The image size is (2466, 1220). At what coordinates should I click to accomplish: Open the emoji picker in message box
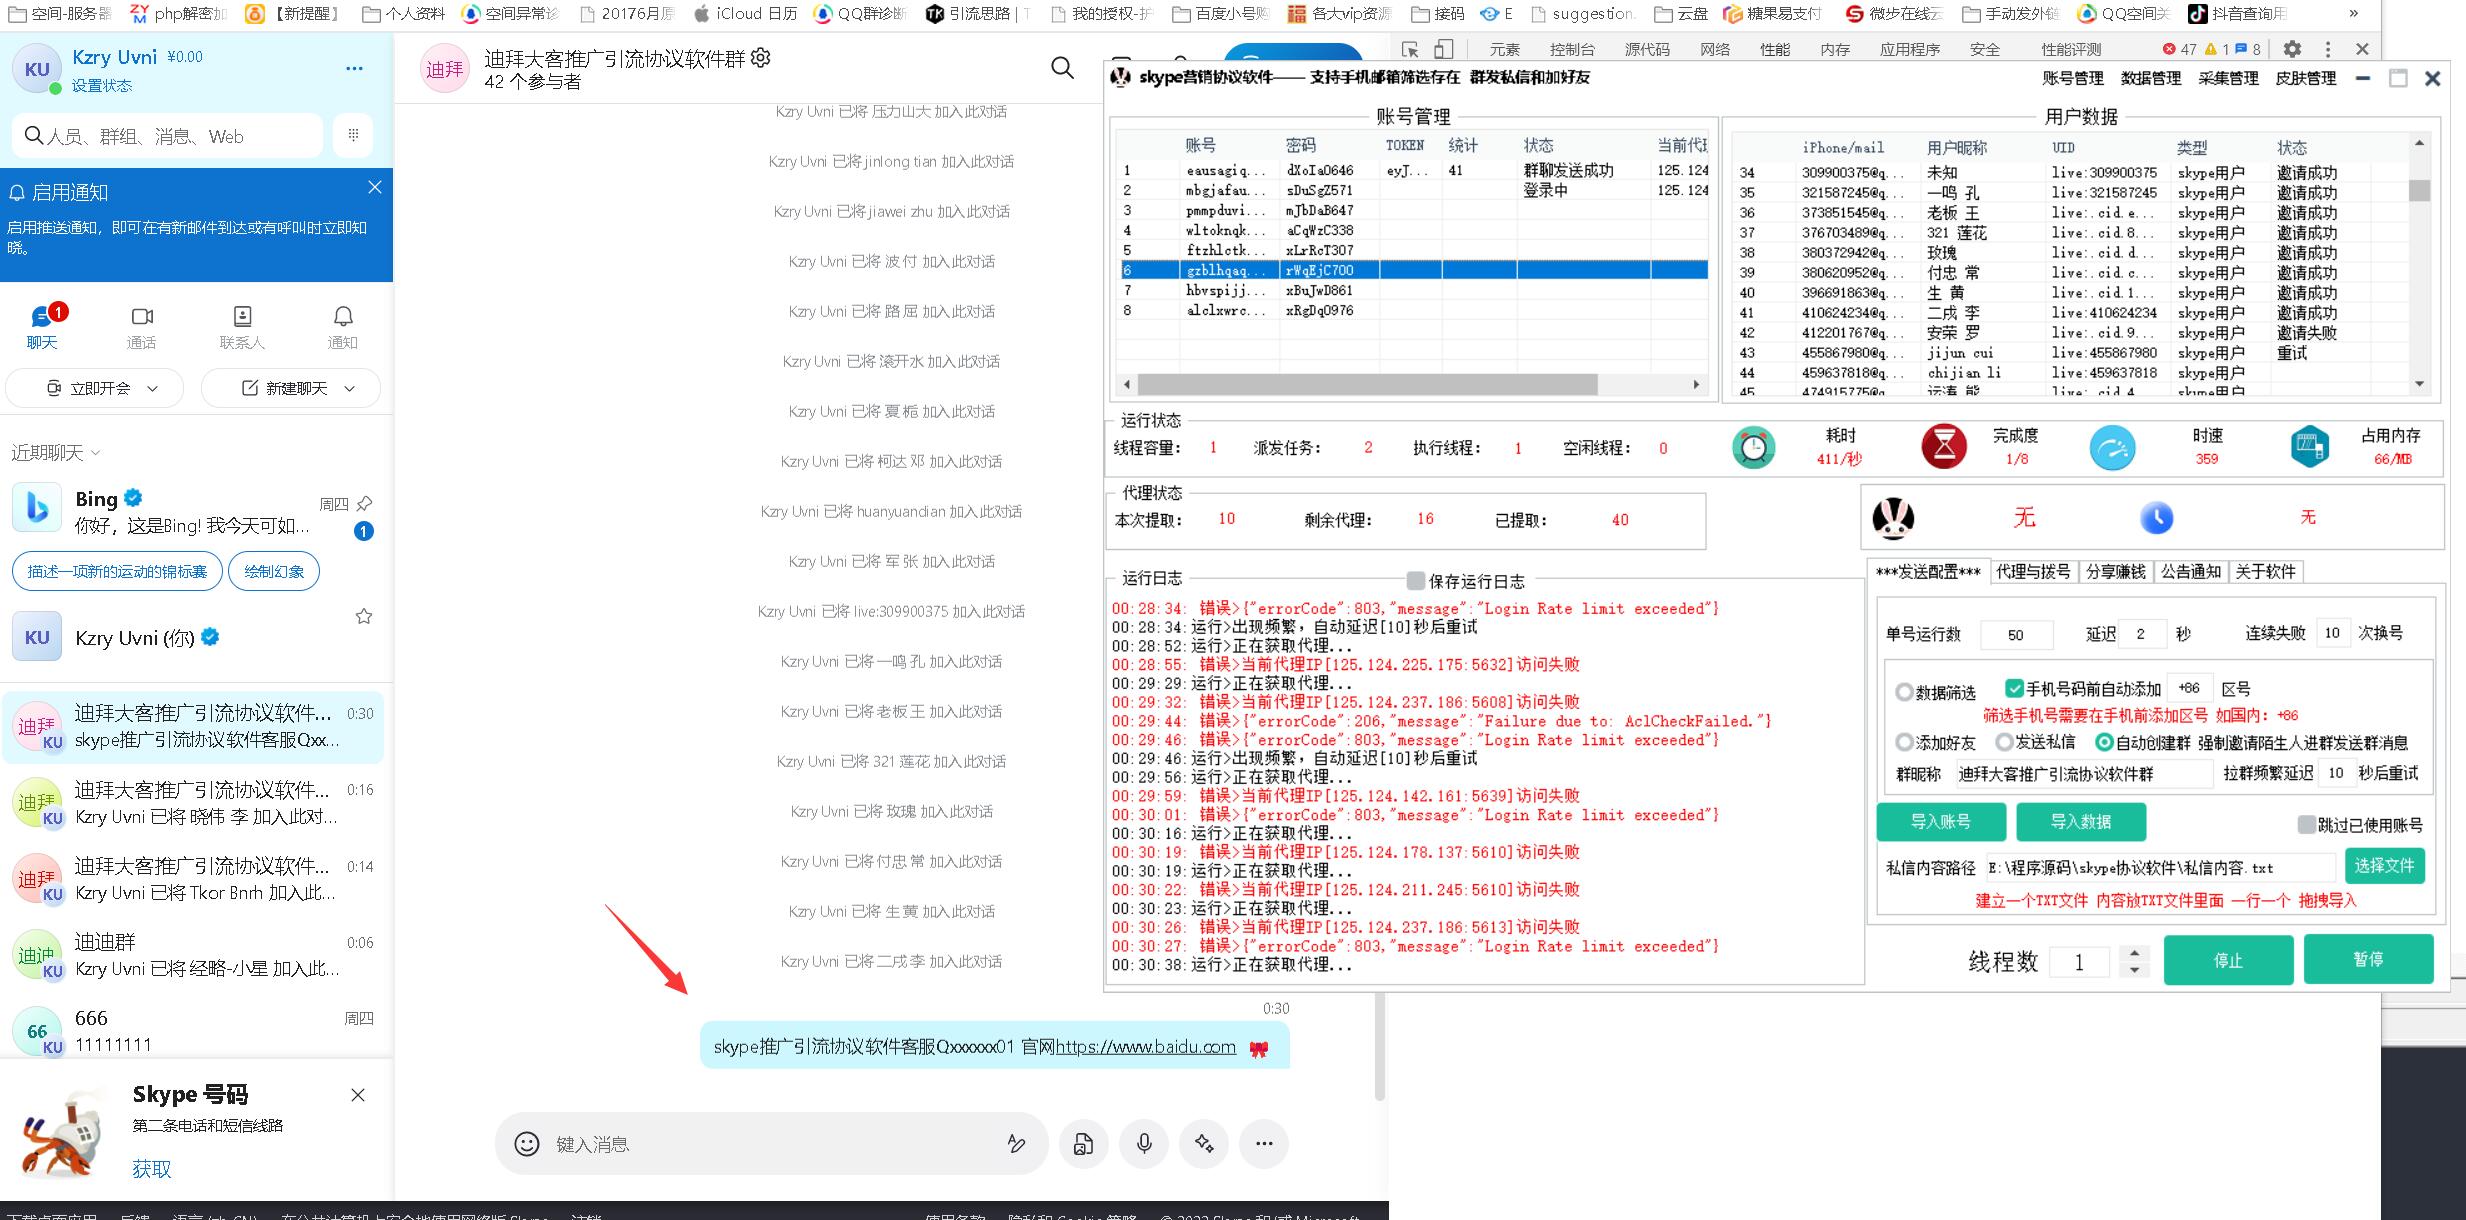pos(526,1144)
